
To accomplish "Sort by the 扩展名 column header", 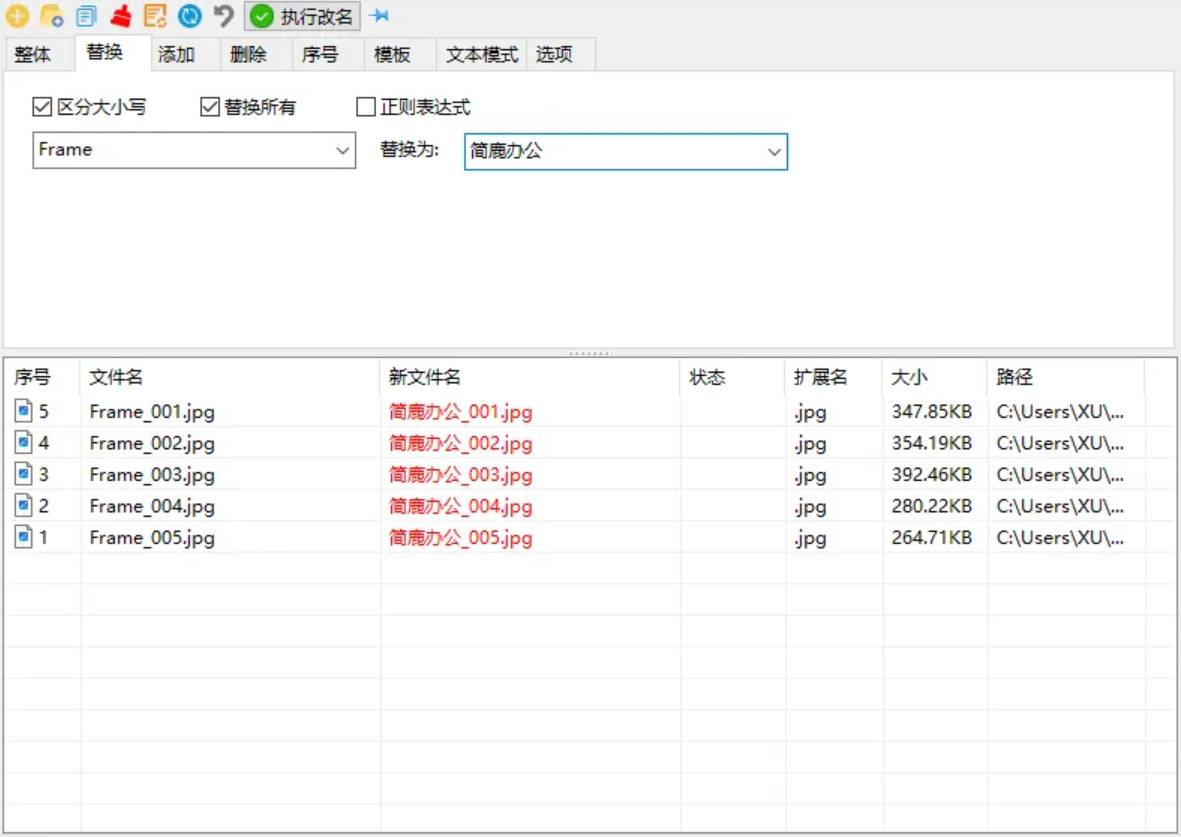I will point(834,377).
